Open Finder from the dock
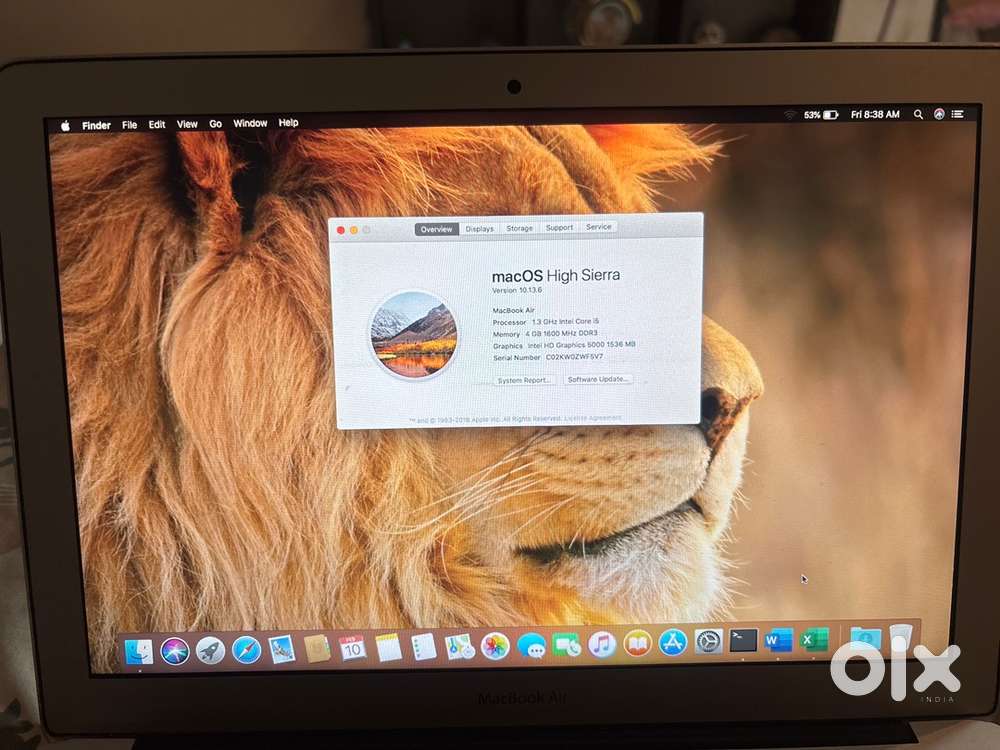 coord(138,651)
